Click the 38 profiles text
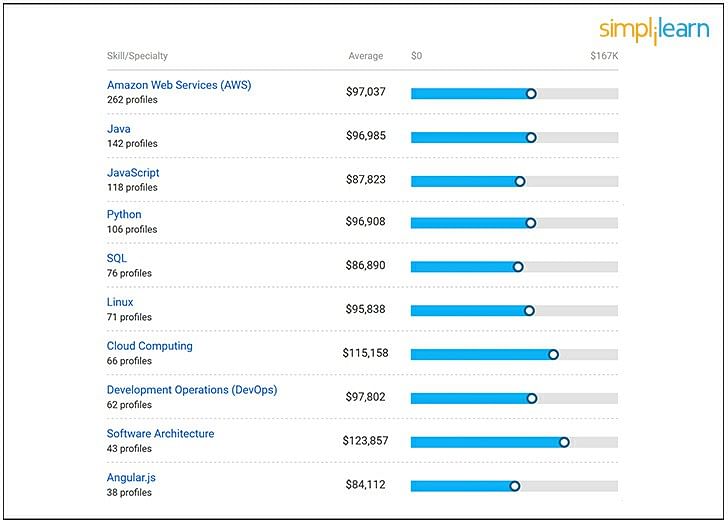The image size is (728, 522). pos(129,492)
